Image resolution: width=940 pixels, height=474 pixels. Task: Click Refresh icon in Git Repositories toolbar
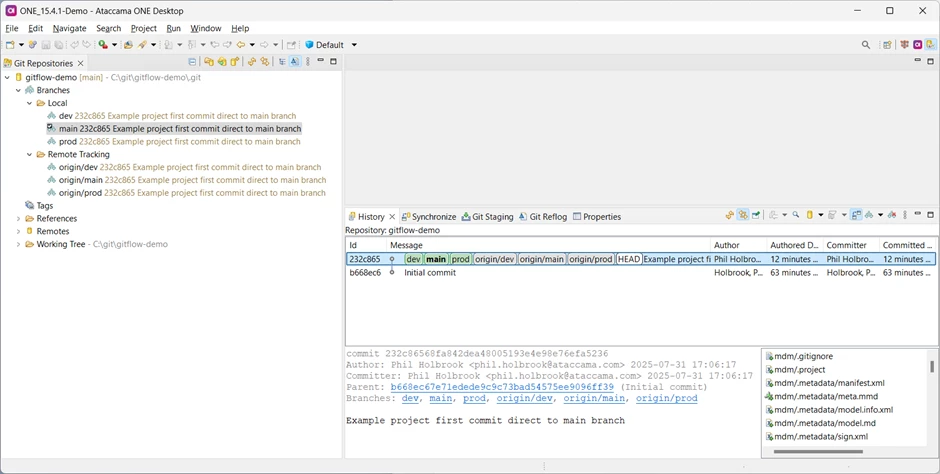tap(252, 62)
